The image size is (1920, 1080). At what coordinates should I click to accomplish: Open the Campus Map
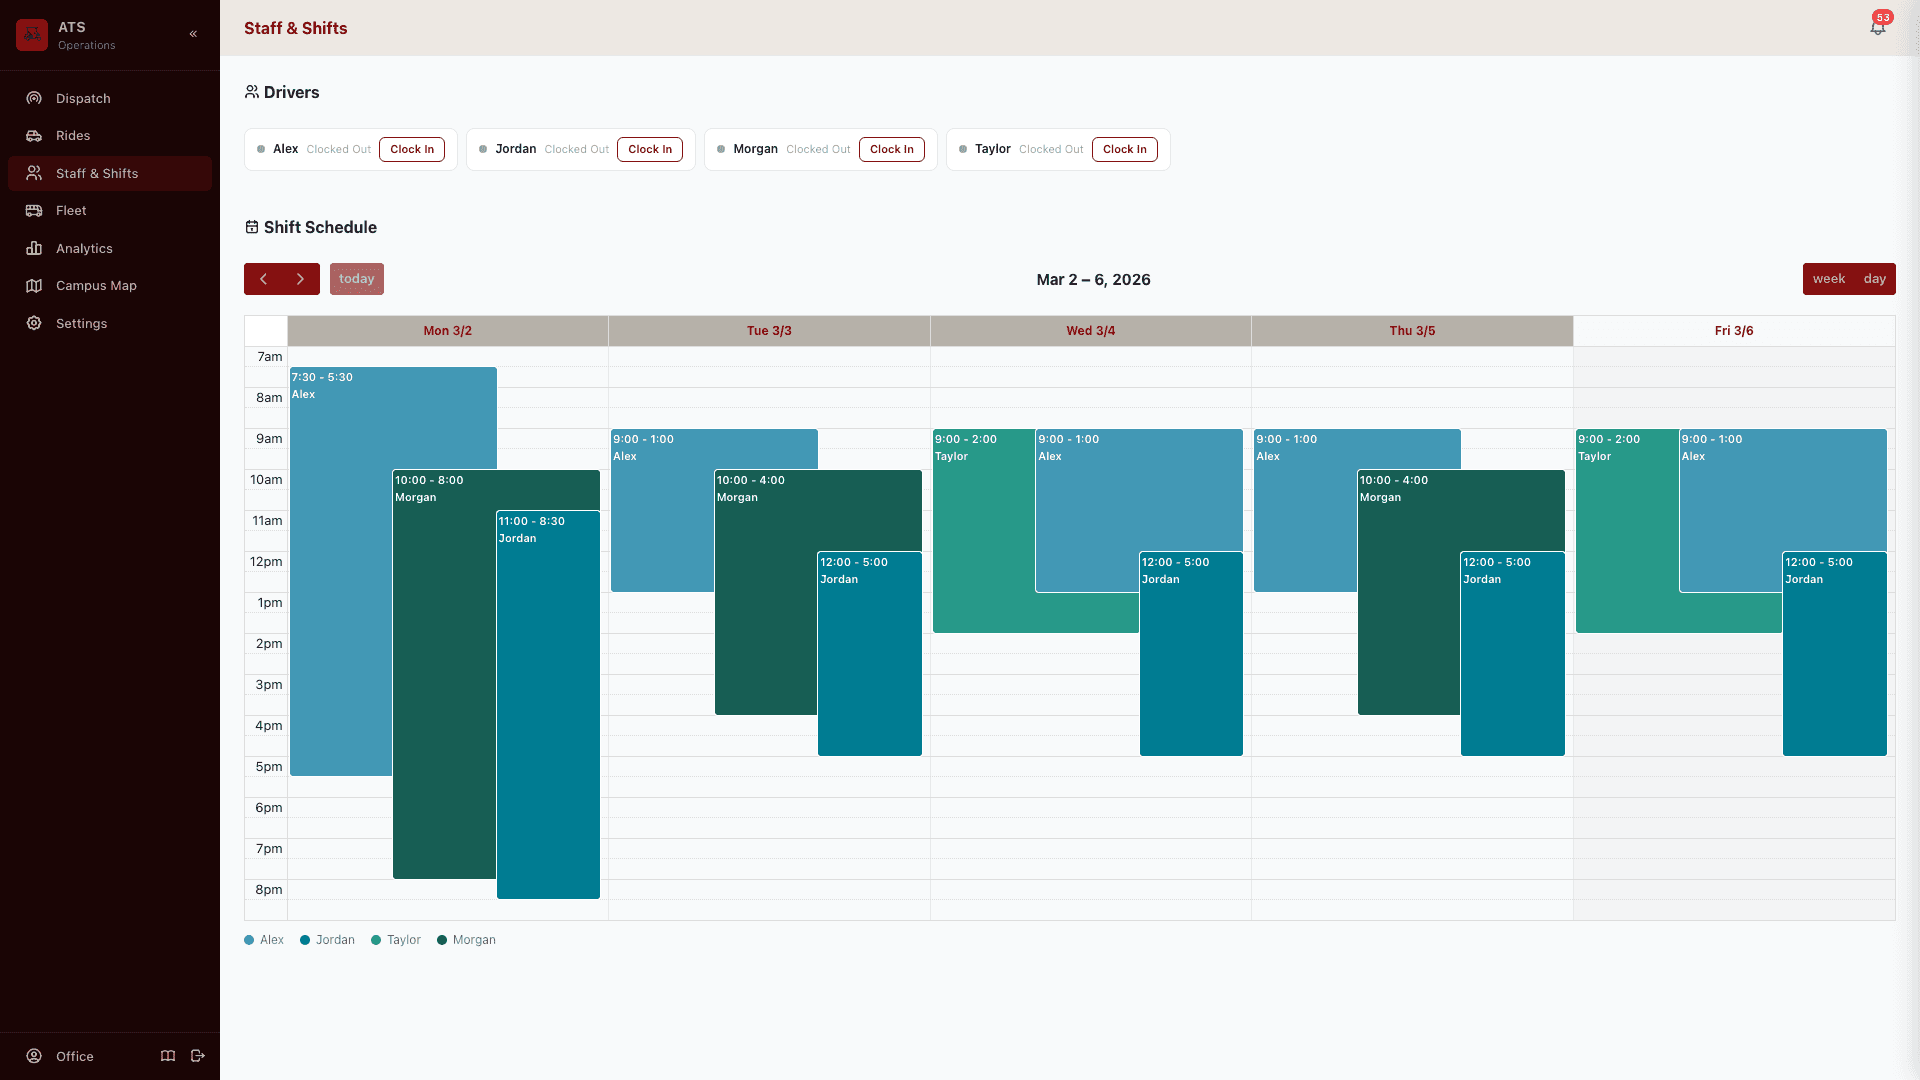click(97, 285)
